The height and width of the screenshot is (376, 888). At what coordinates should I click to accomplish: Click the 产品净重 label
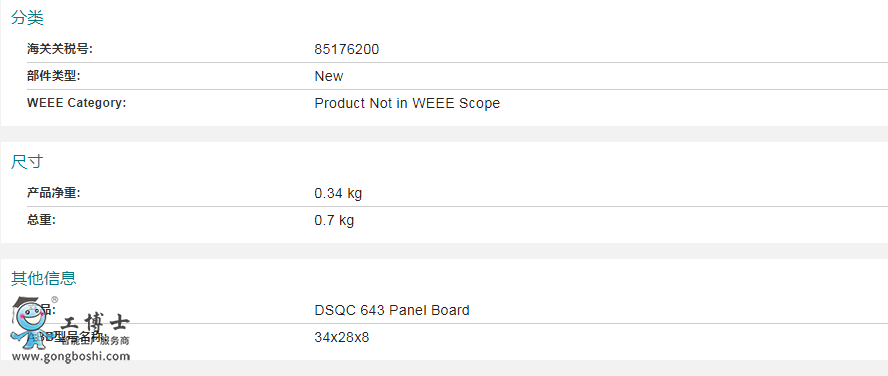[x=54, y=193]
